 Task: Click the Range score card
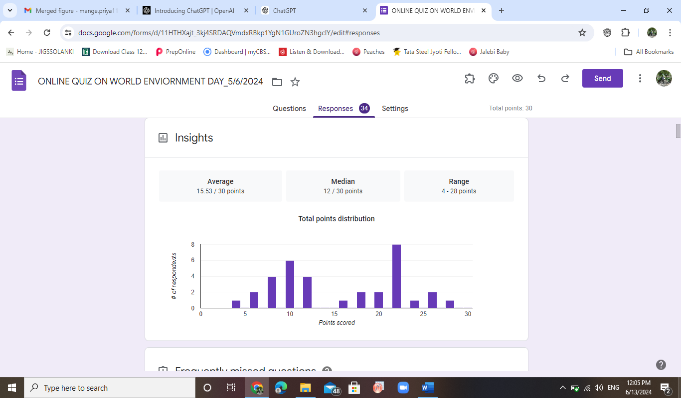click(x=459, y=186)
